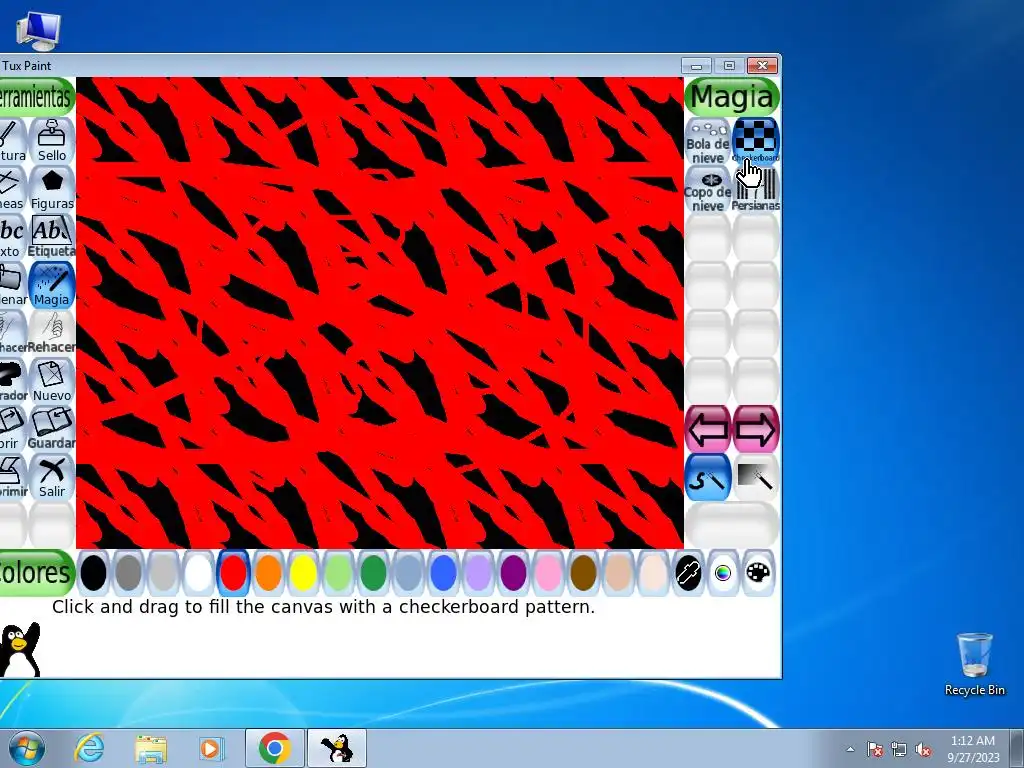Minimize the Tux Paint window

[696, 65]
